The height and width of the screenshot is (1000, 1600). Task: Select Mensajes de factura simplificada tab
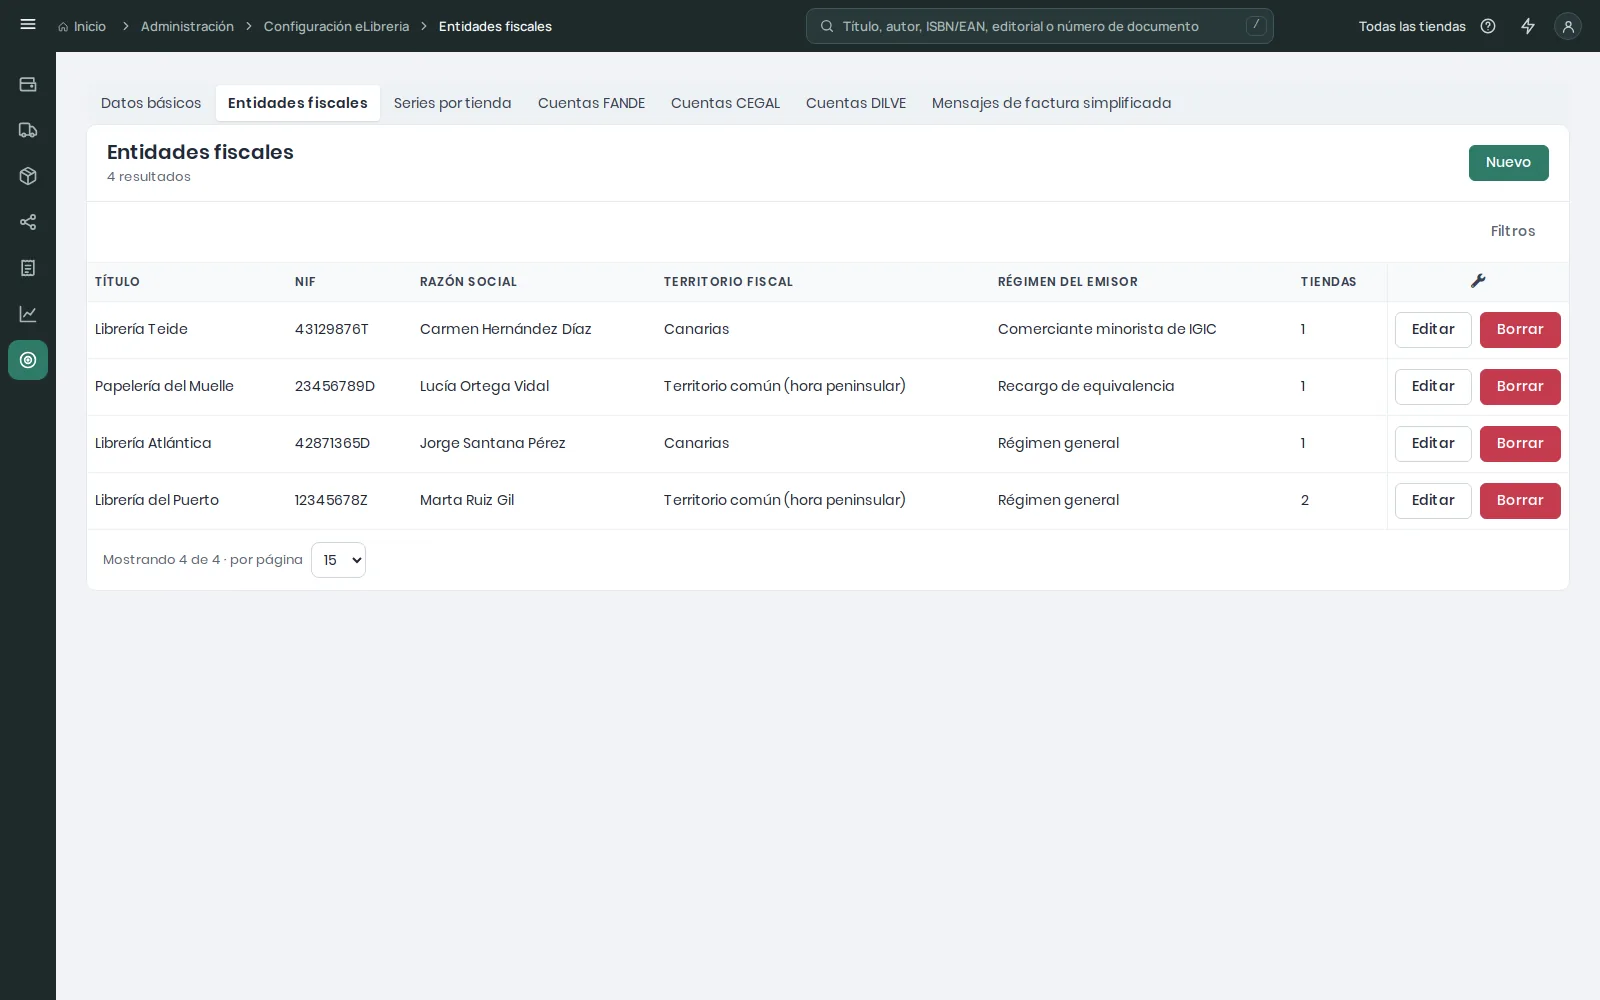coord(1051,103)
